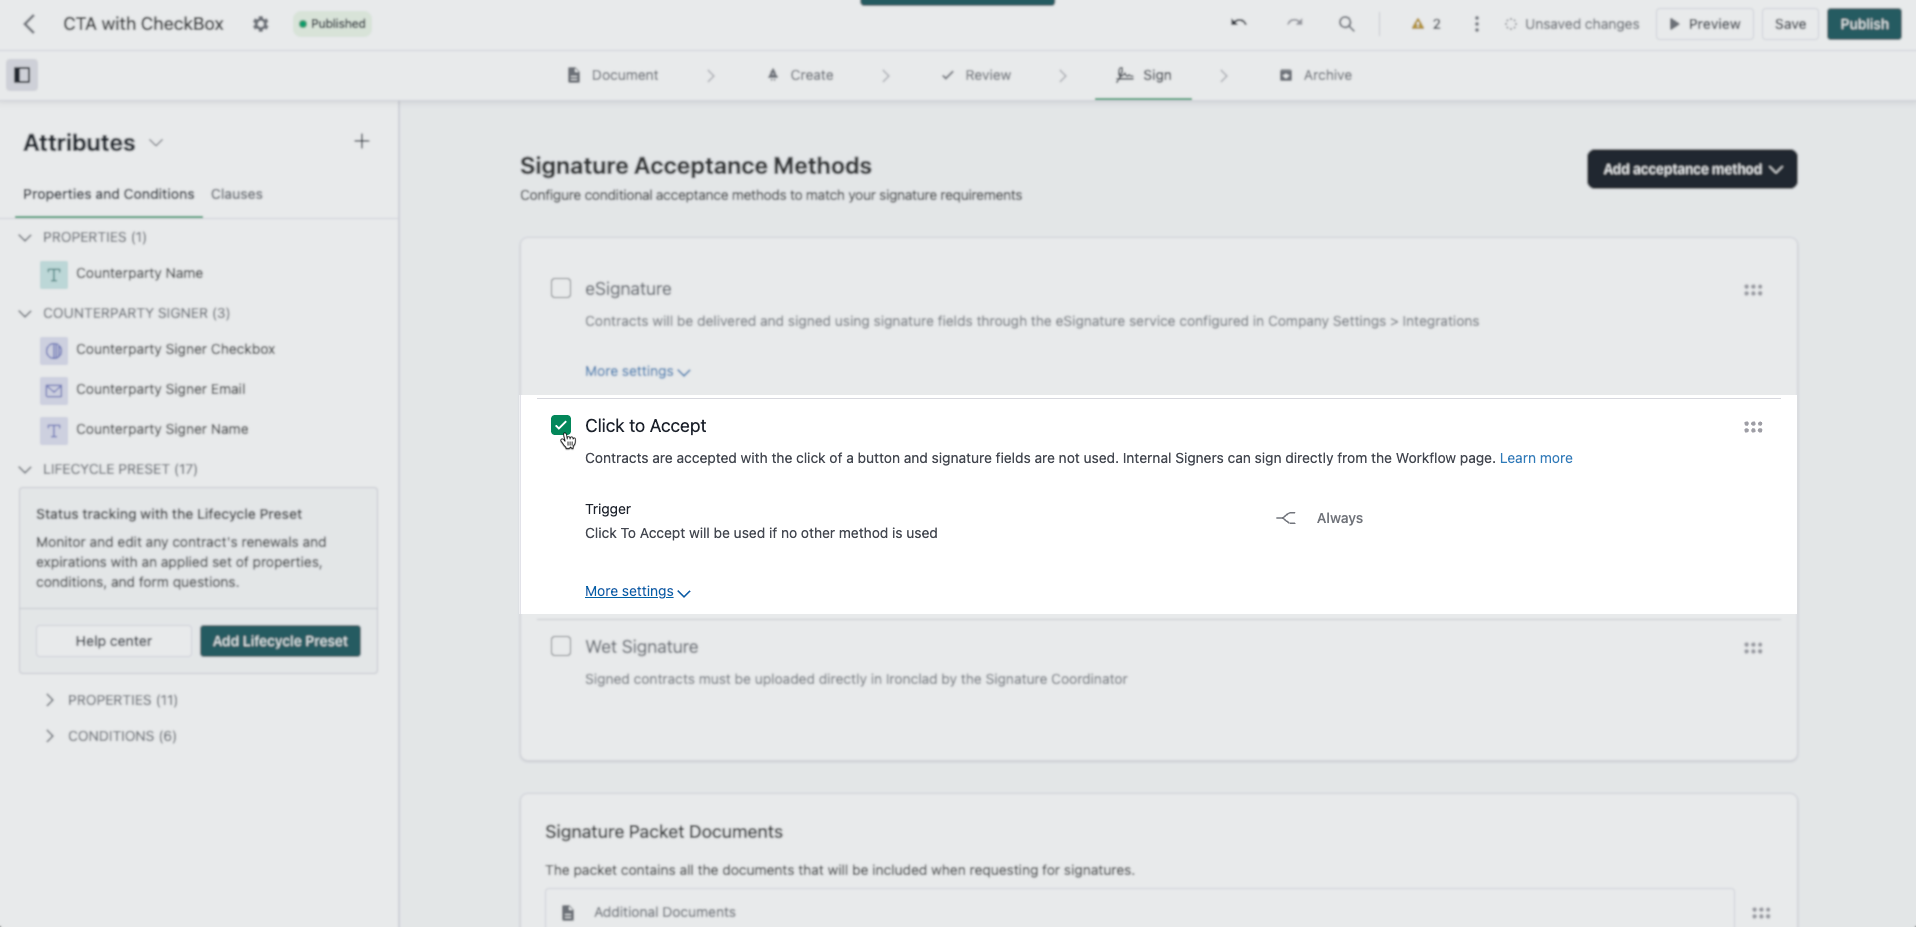Viewport: 1916px width, 927px height.
Task: Expand More settings under Click to Accept
Action: pos(638,591)
